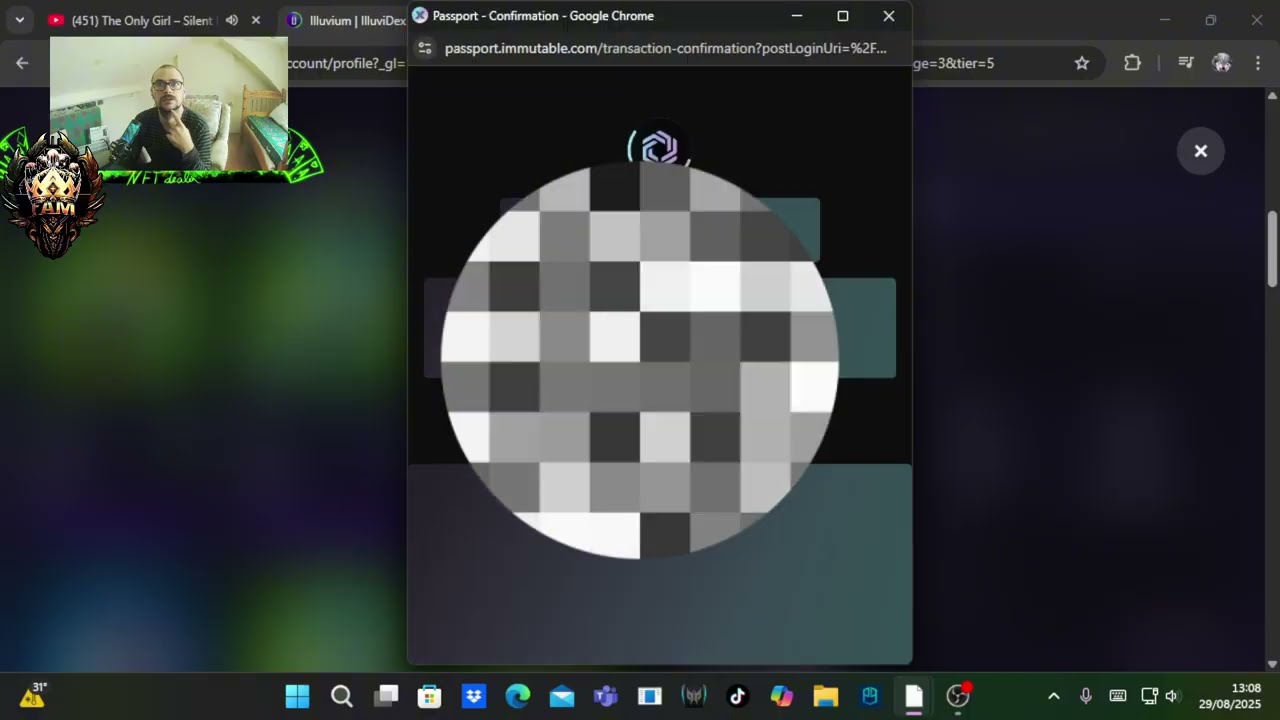Open the media controls icon in toolbar
Image resolution: width=1280 pixels, height=720 pixels.
click(x=1186, y=63)
